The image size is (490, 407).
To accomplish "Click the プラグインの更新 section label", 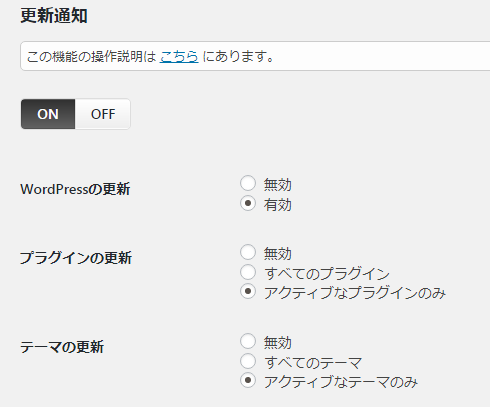I will click(x=76, y=258).
